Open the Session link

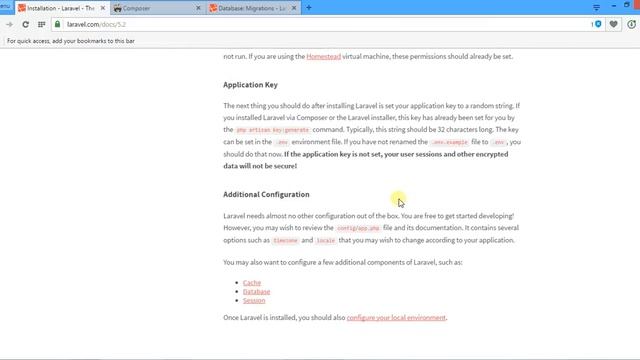coord(254,300)
